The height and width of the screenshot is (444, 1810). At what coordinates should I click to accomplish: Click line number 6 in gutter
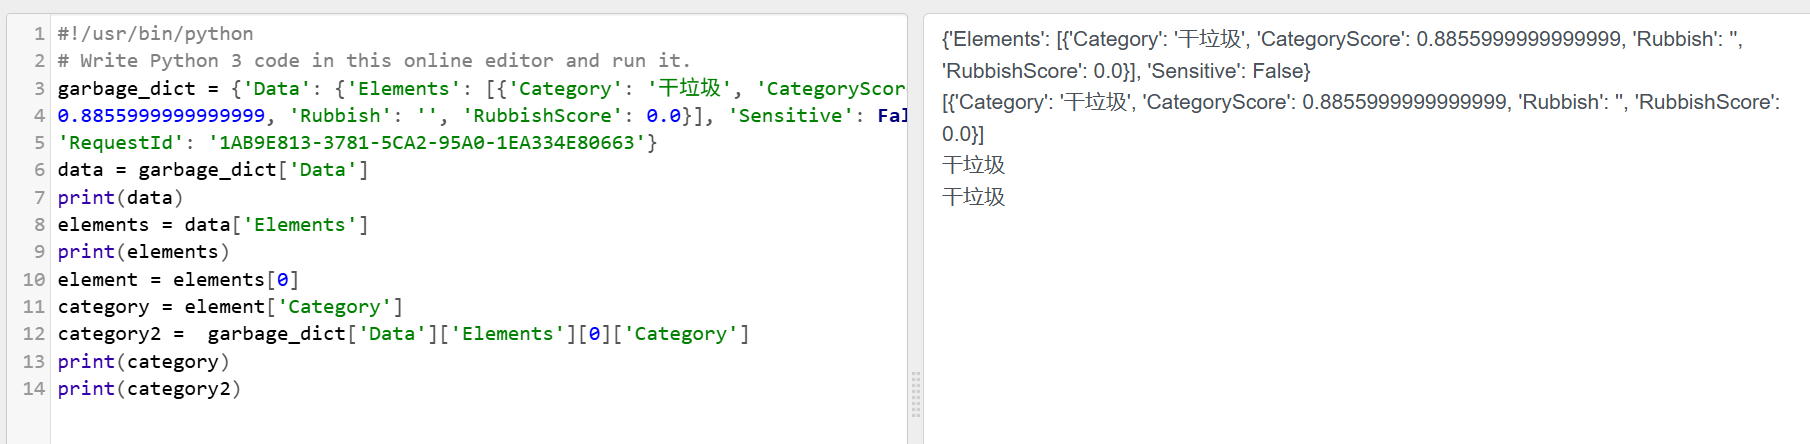tap(39, 170)
